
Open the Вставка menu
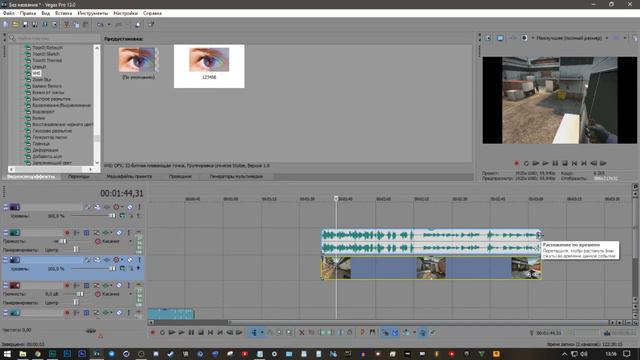pos(63,13)
